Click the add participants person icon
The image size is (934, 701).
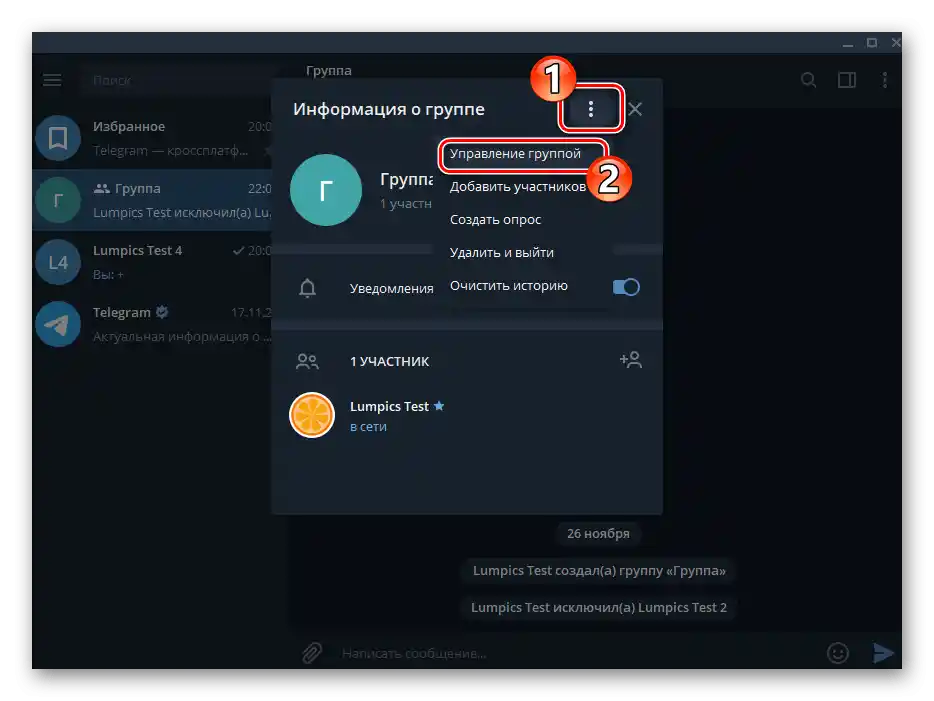(631, 359)
